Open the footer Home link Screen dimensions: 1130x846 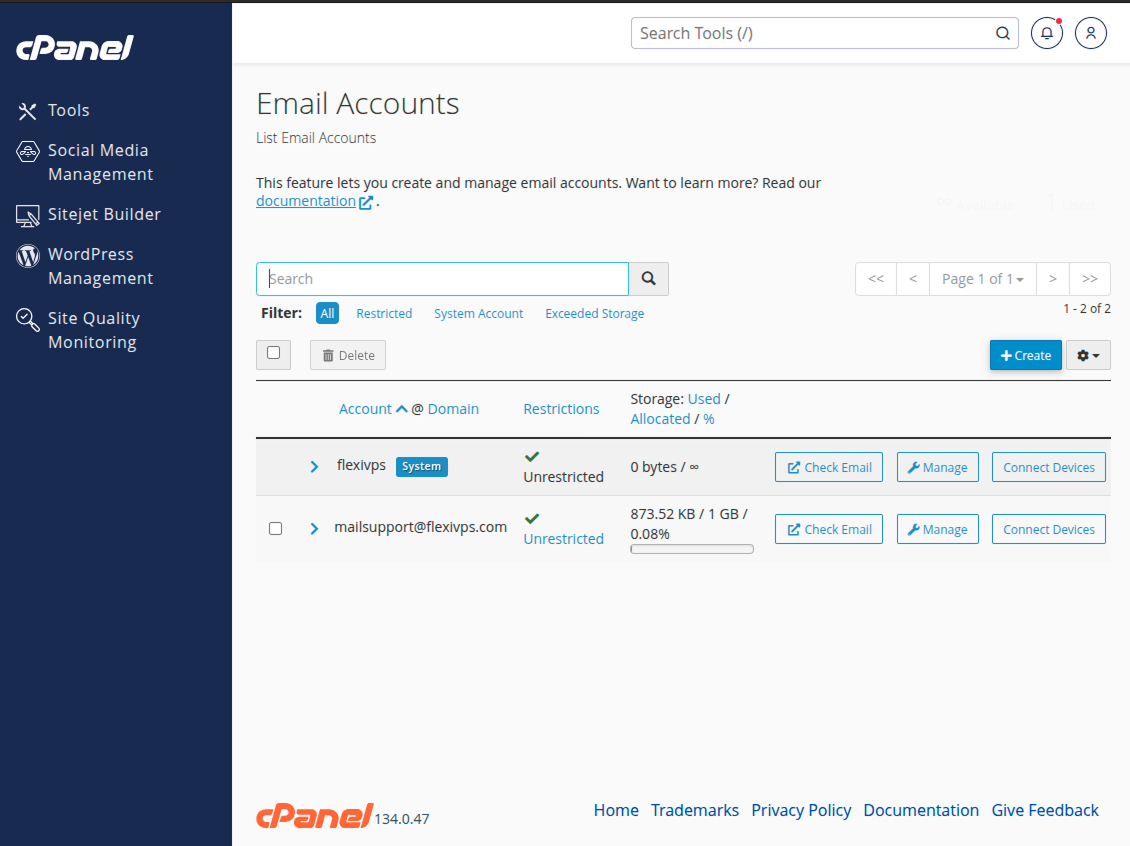point(616,810)
